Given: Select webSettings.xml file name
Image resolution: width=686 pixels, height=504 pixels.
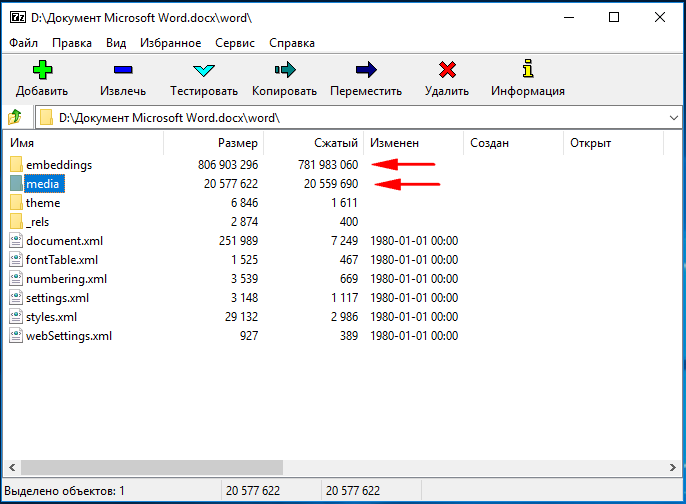Looking at the screenshot, I should (69, 336).
